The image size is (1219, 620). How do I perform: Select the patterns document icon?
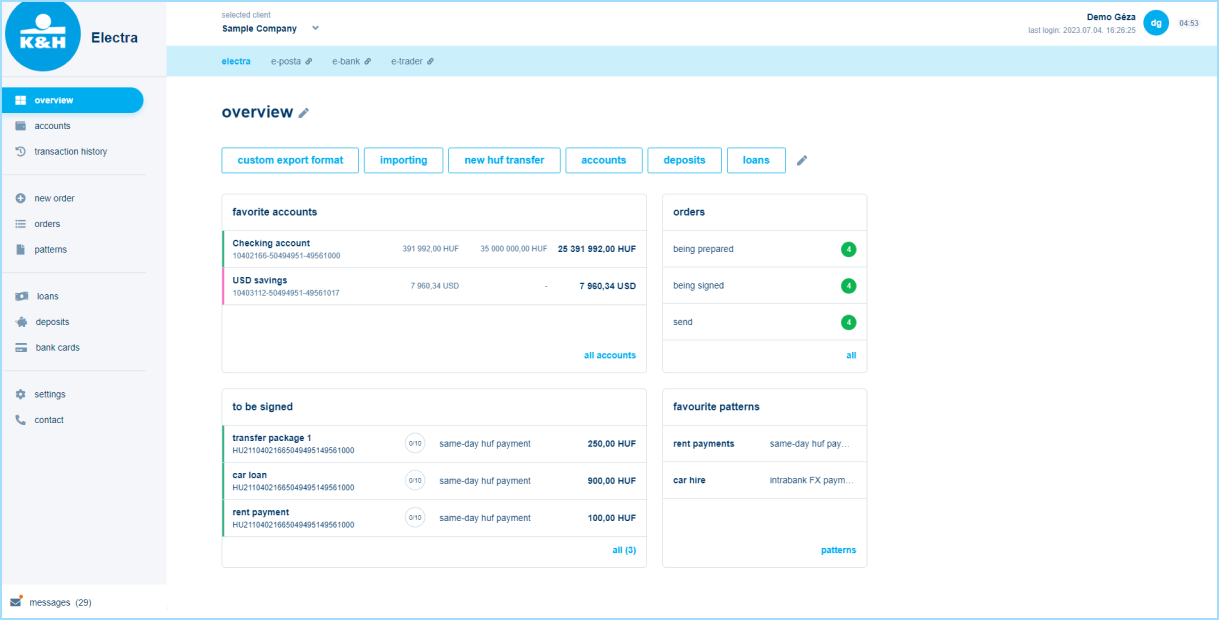click(x=20, y=249)
